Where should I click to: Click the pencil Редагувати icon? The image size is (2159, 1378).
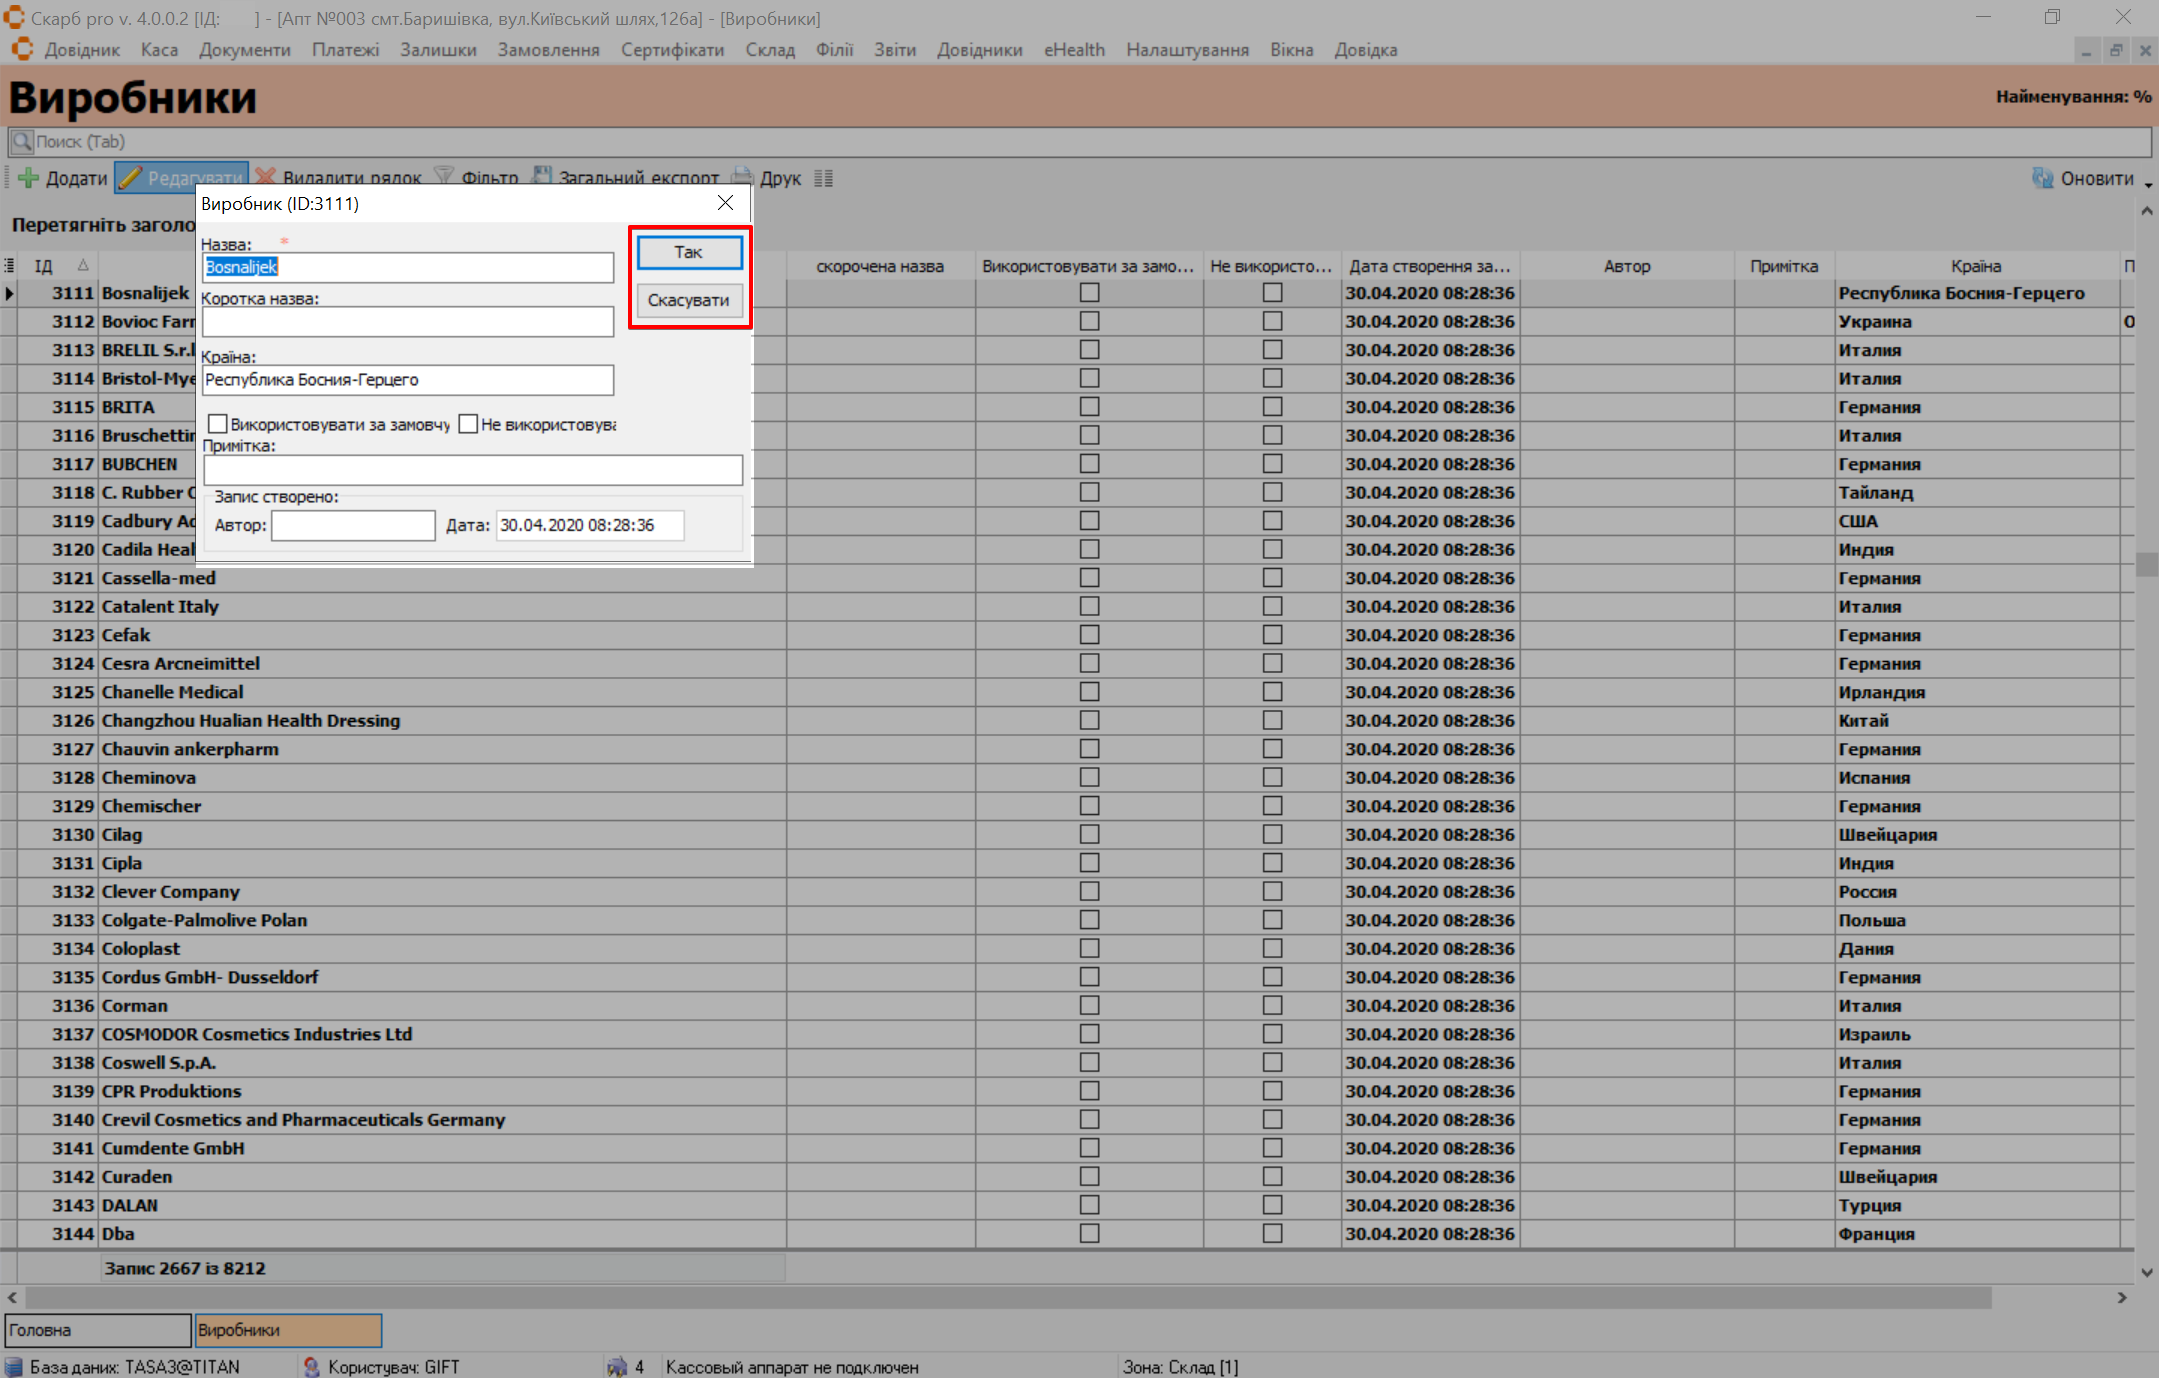(x=131, y=178)
